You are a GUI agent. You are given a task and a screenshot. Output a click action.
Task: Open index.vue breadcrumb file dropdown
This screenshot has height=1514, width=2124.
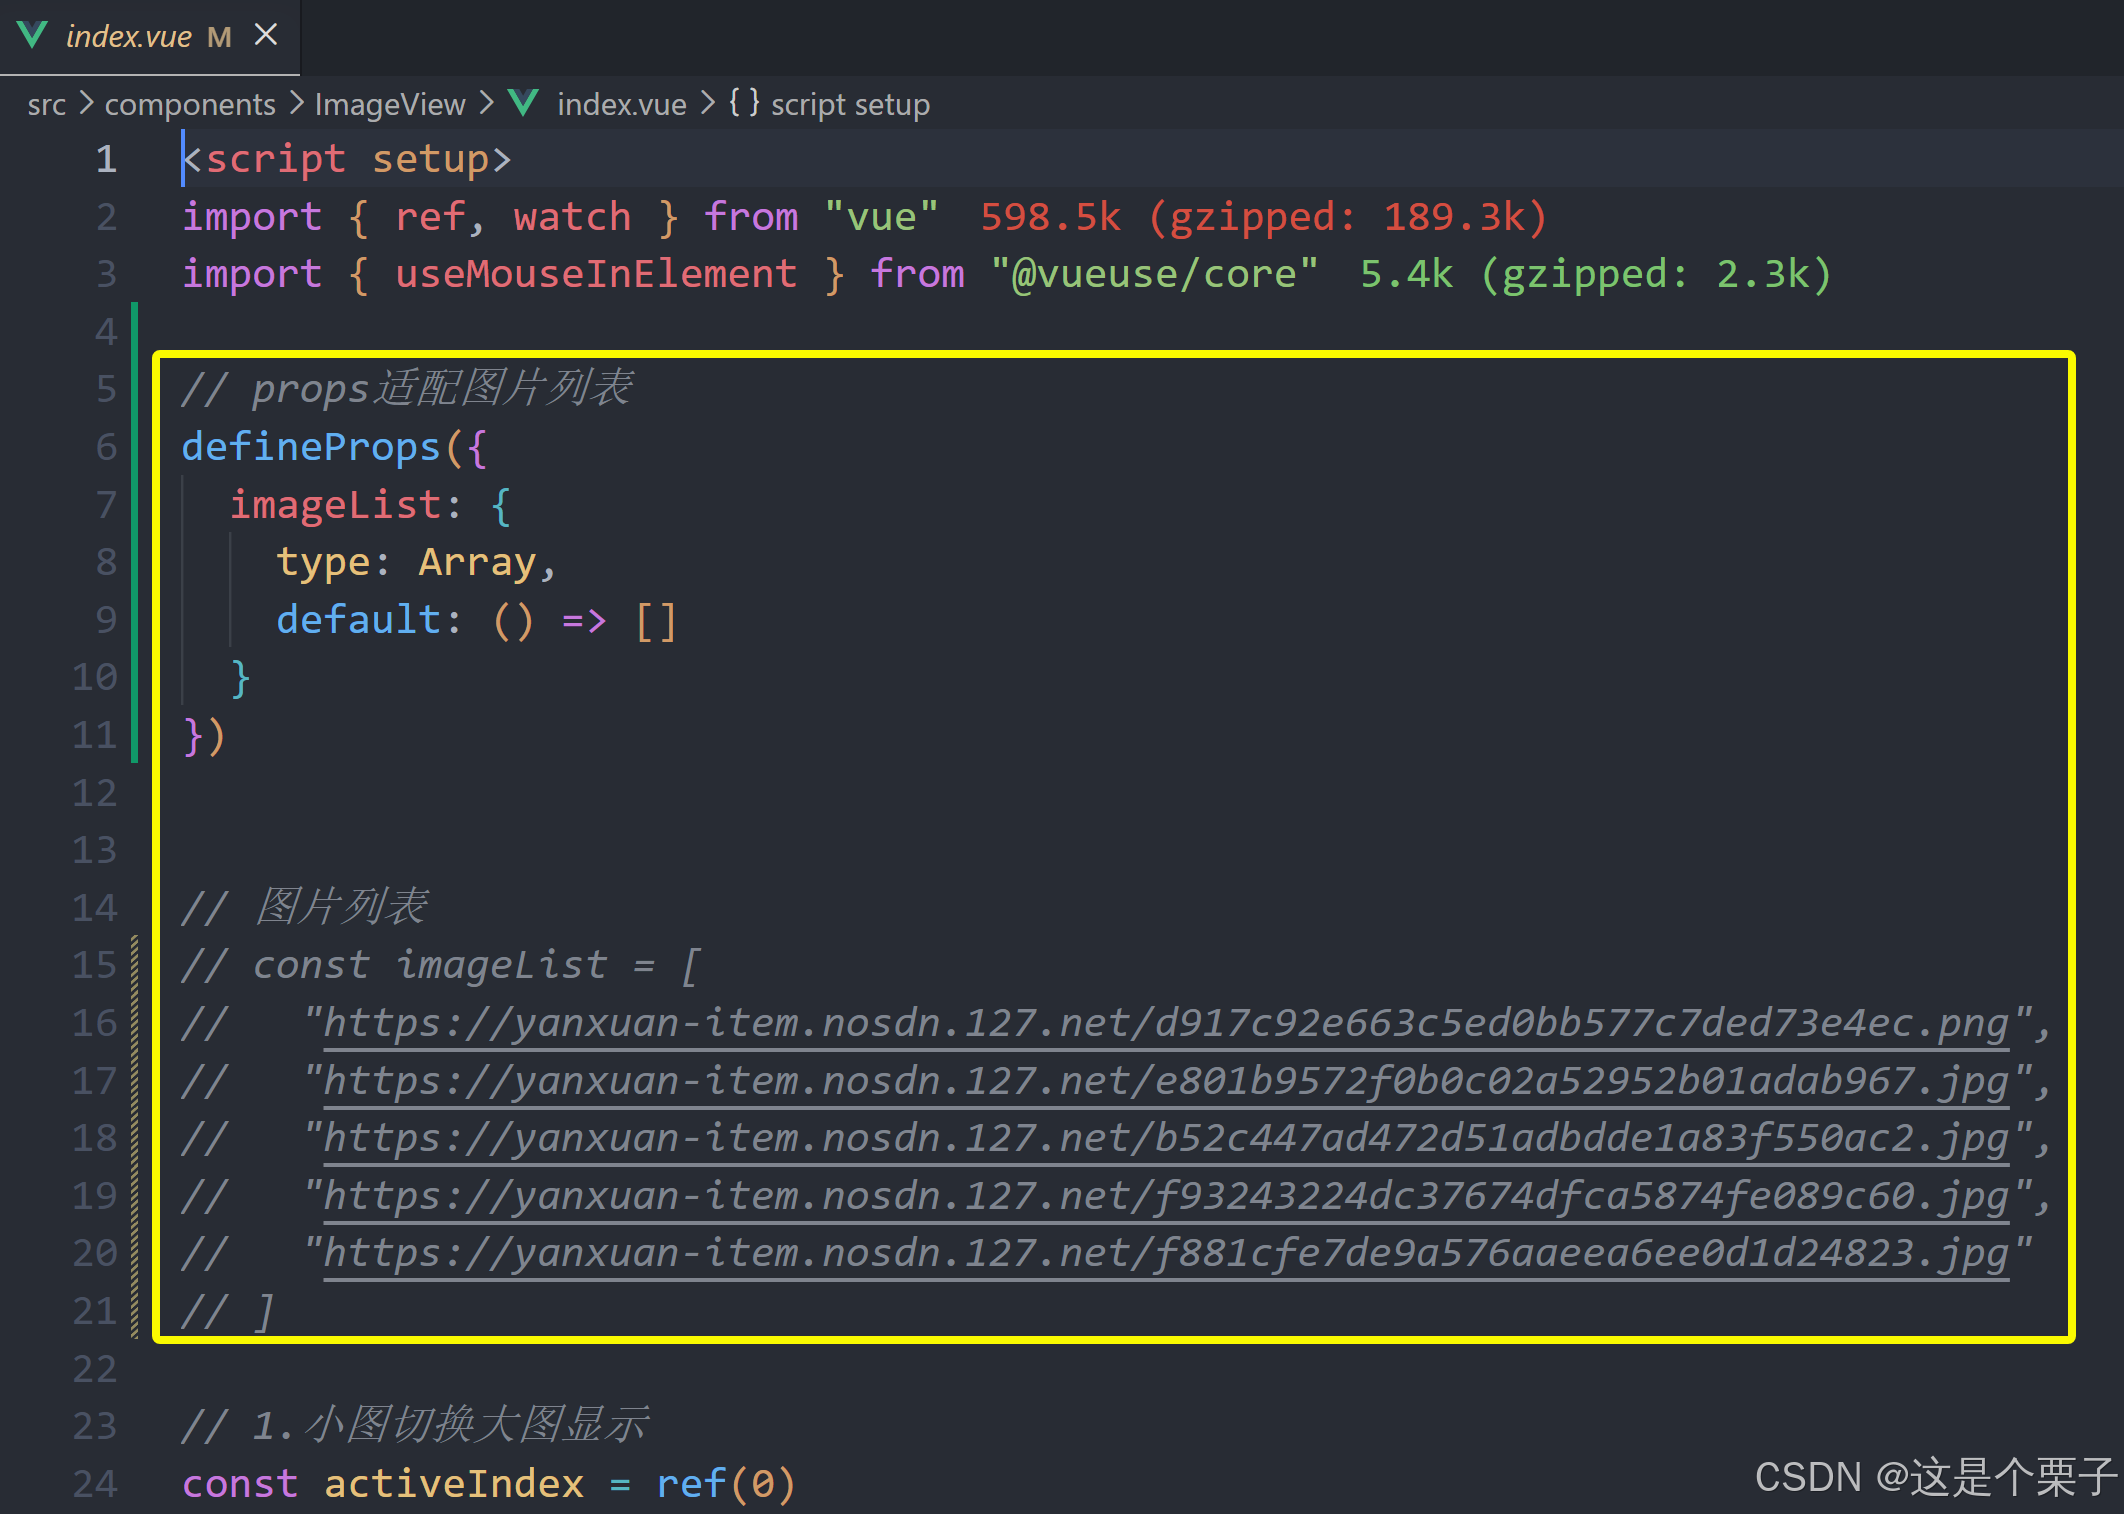[x=621, y=104]
